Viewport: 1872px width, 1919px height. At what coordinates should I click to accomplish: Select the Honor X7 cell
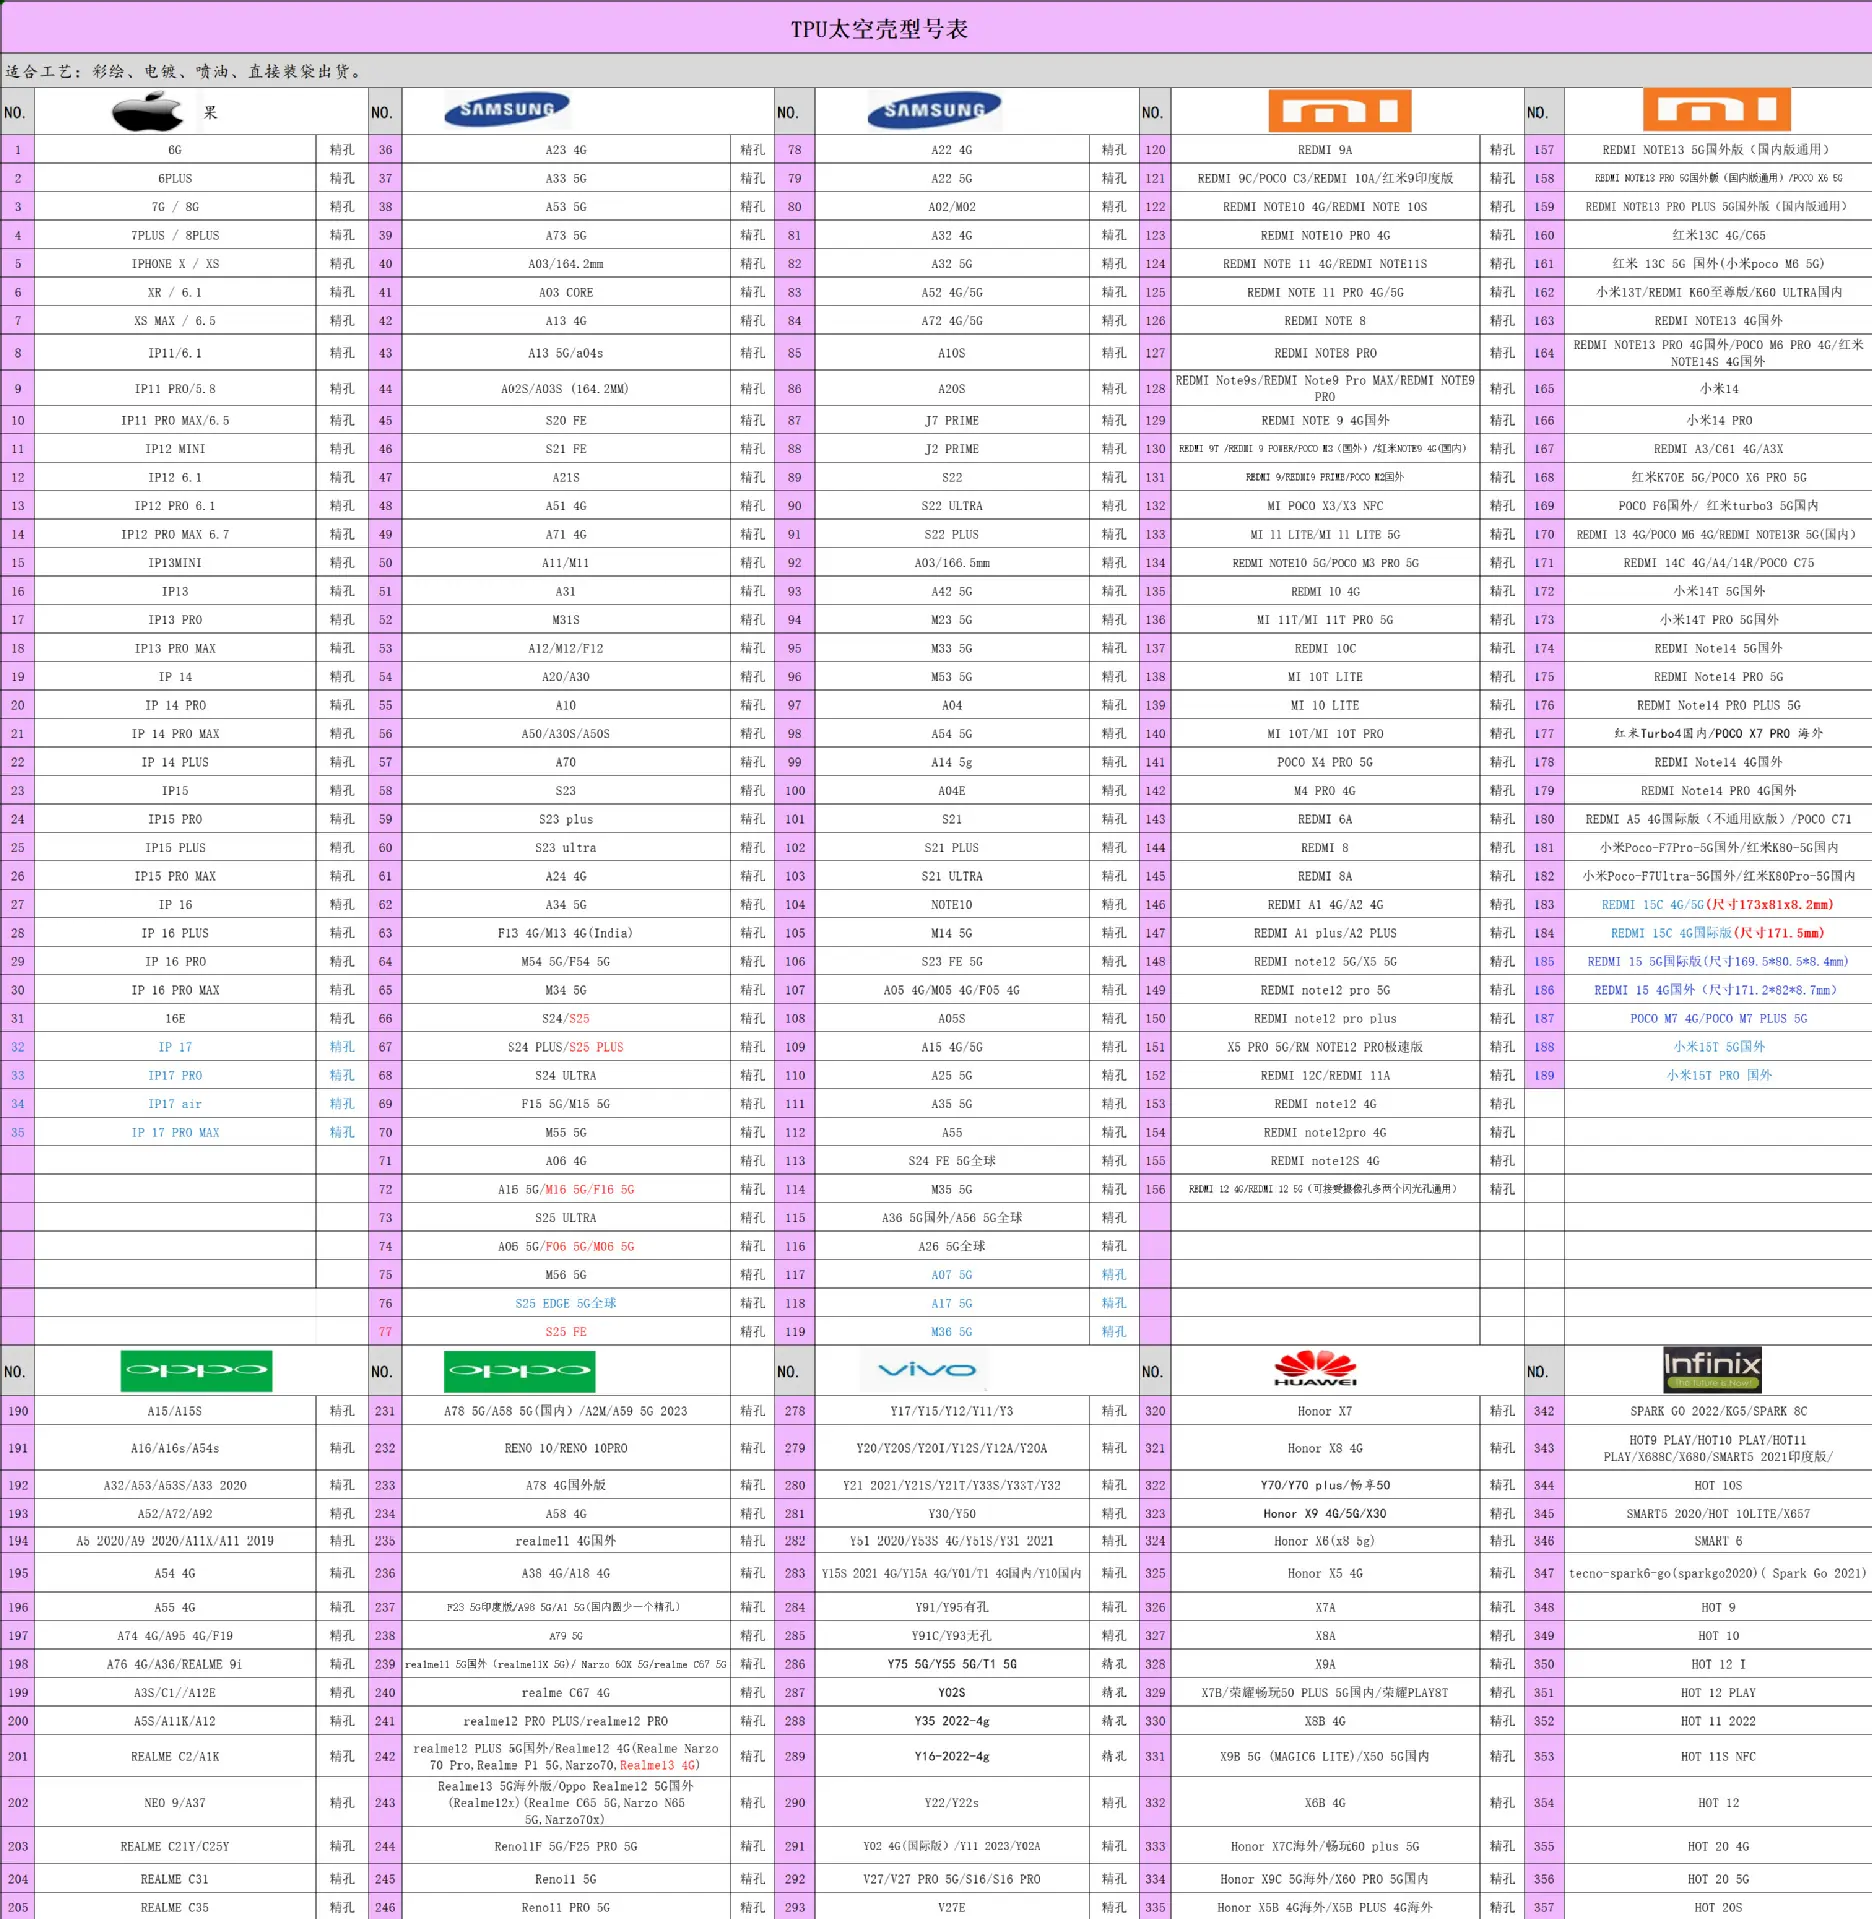click(1325, 1412)
